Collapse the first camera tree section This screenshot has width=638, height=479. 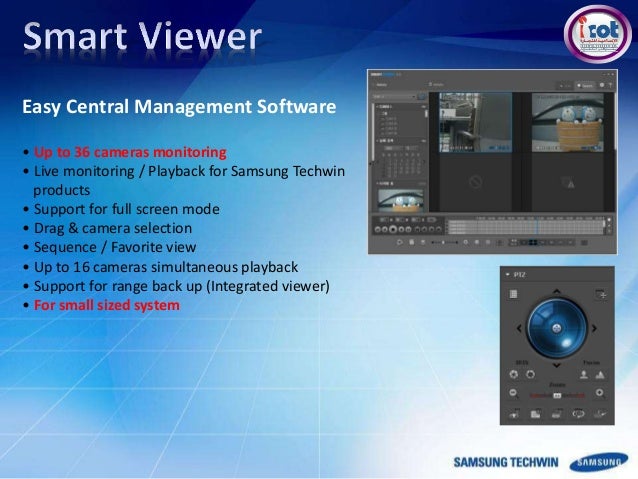tap(378, 107)
